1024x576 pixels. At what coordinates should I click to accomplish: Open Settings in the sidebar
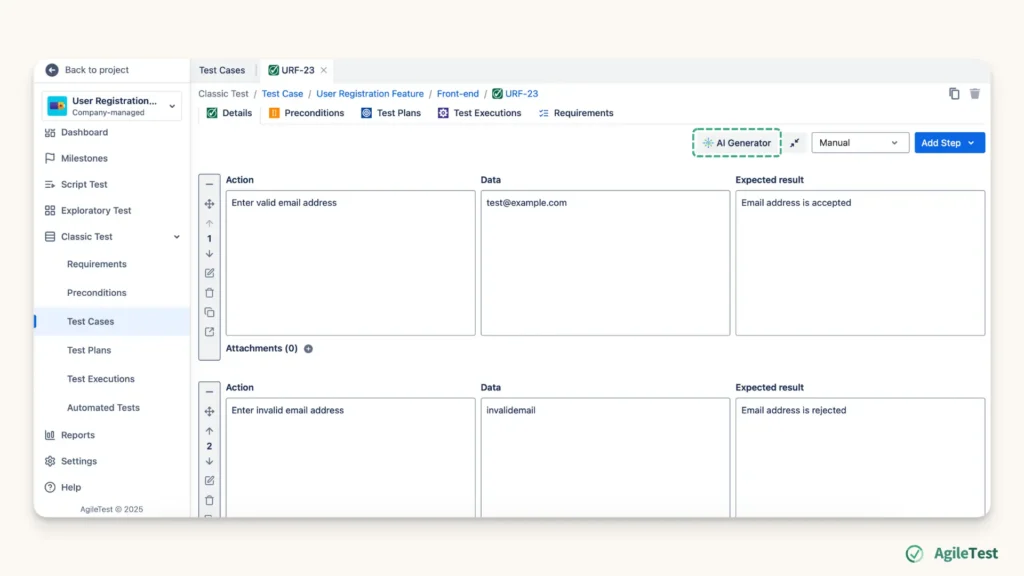tap(79, 461)
